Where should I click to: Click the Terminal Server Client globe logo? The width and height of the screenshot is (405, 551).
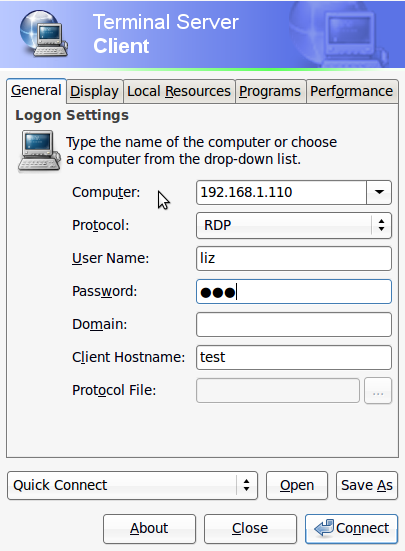[44, 34]
